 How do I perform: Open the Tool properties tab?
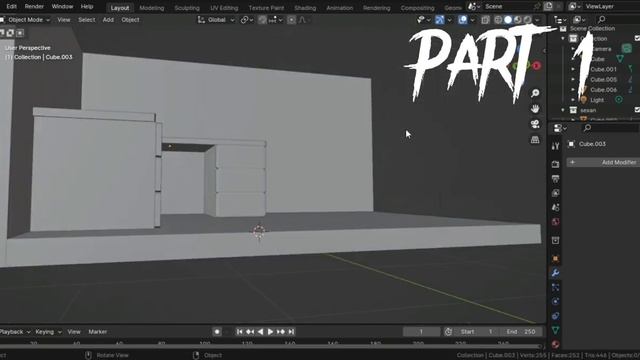click(555, 146)
